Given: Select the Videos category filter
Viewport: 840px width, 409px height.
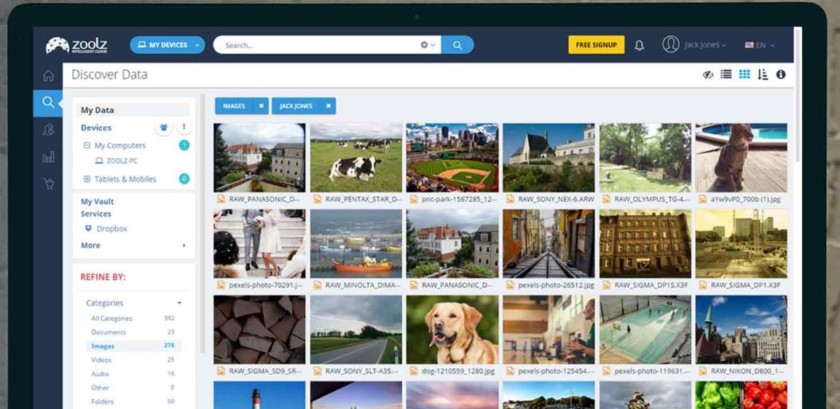Looking at the screenshot, I should pos(101,360).
